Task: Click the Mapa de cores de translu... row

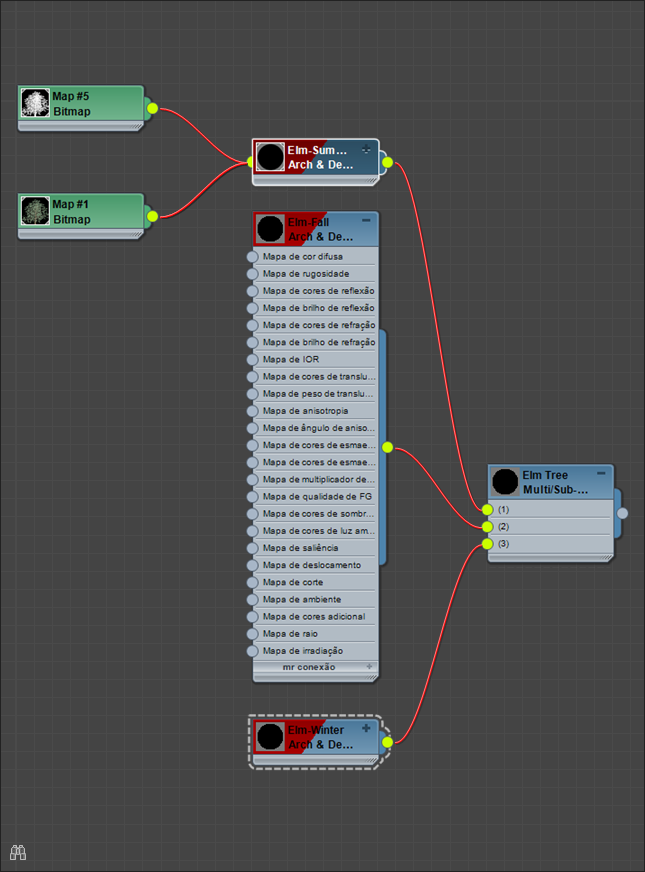Action: [x=315, y=376]
